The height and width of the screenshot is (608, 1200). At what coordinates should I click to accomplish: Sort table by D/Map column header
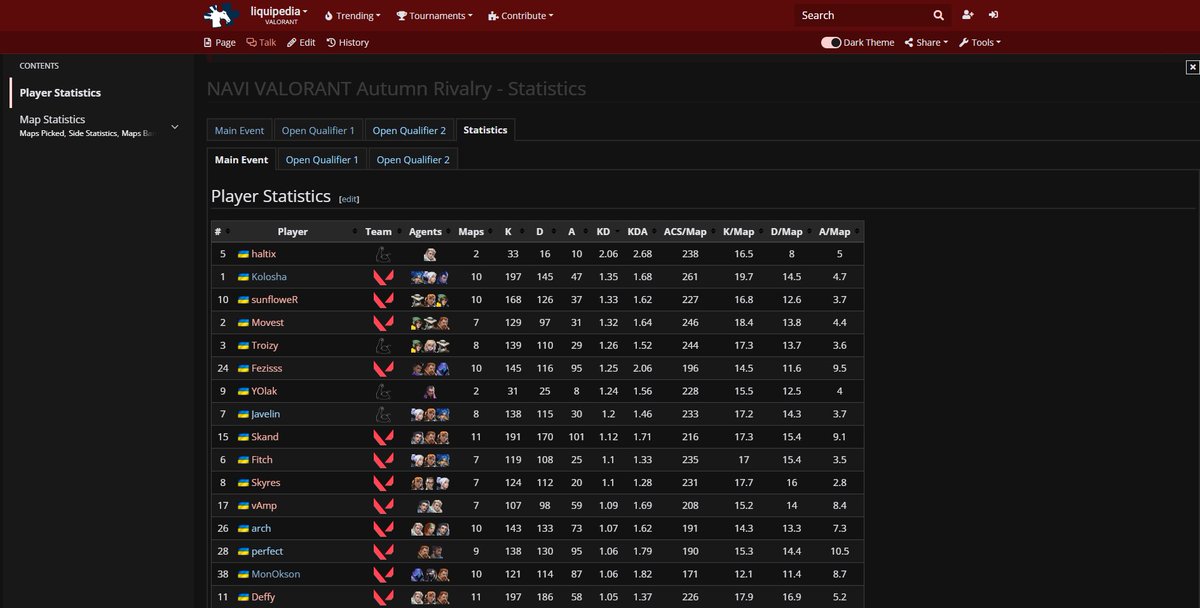[791, 231]
